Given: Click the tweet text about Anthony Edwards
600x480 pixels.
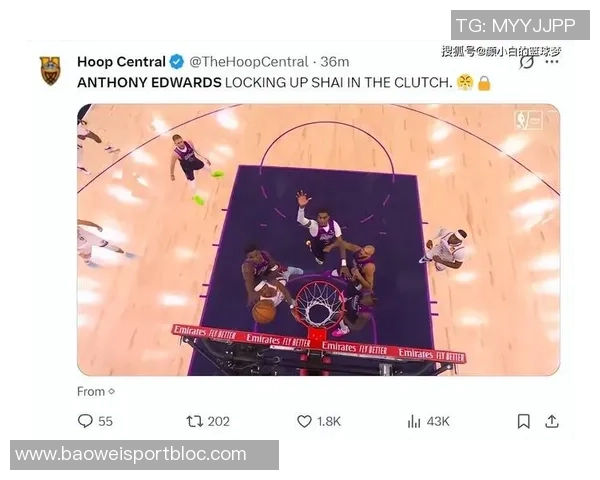Looking at the screenshot, I should [x=284, y=83].
